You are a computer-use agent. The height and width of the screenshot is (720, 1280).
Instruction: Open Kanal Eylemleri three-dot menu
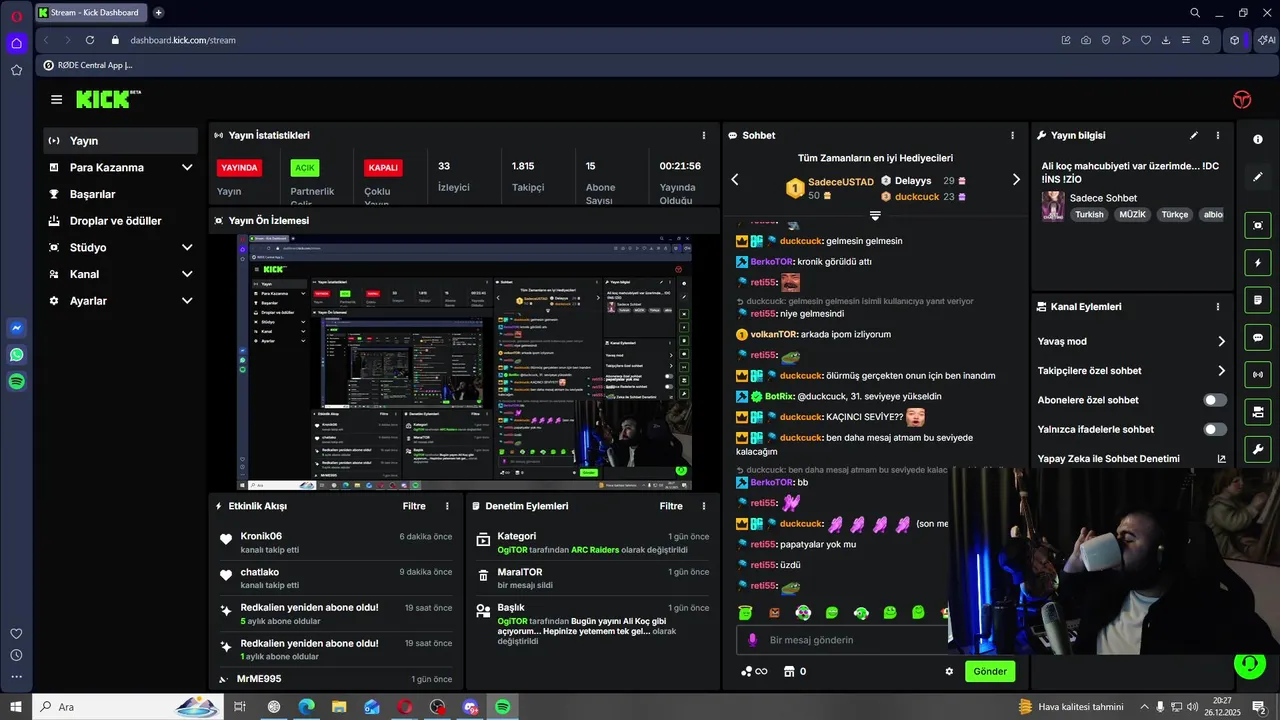pyautogui.click(x=1217, y=307)
